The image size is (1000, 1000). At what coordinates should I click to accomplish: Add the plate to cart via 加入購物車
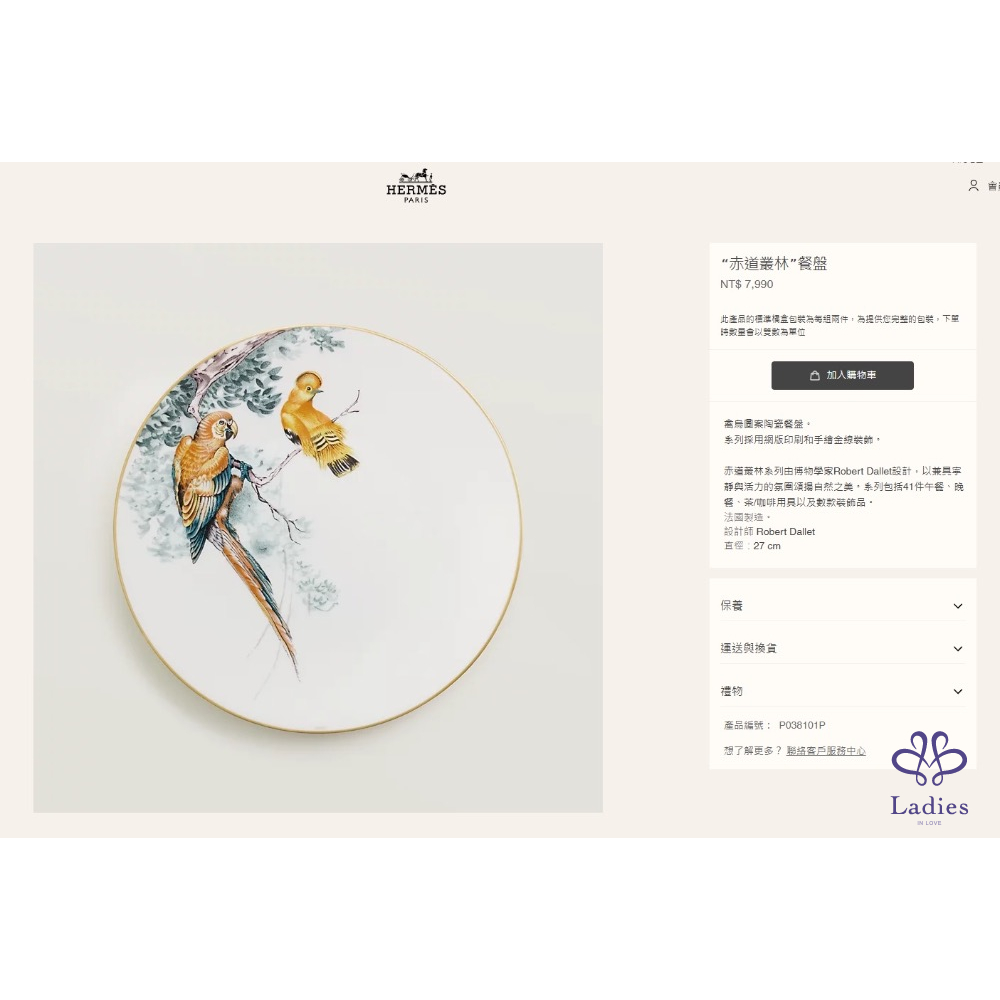click(x=842, y=376)
